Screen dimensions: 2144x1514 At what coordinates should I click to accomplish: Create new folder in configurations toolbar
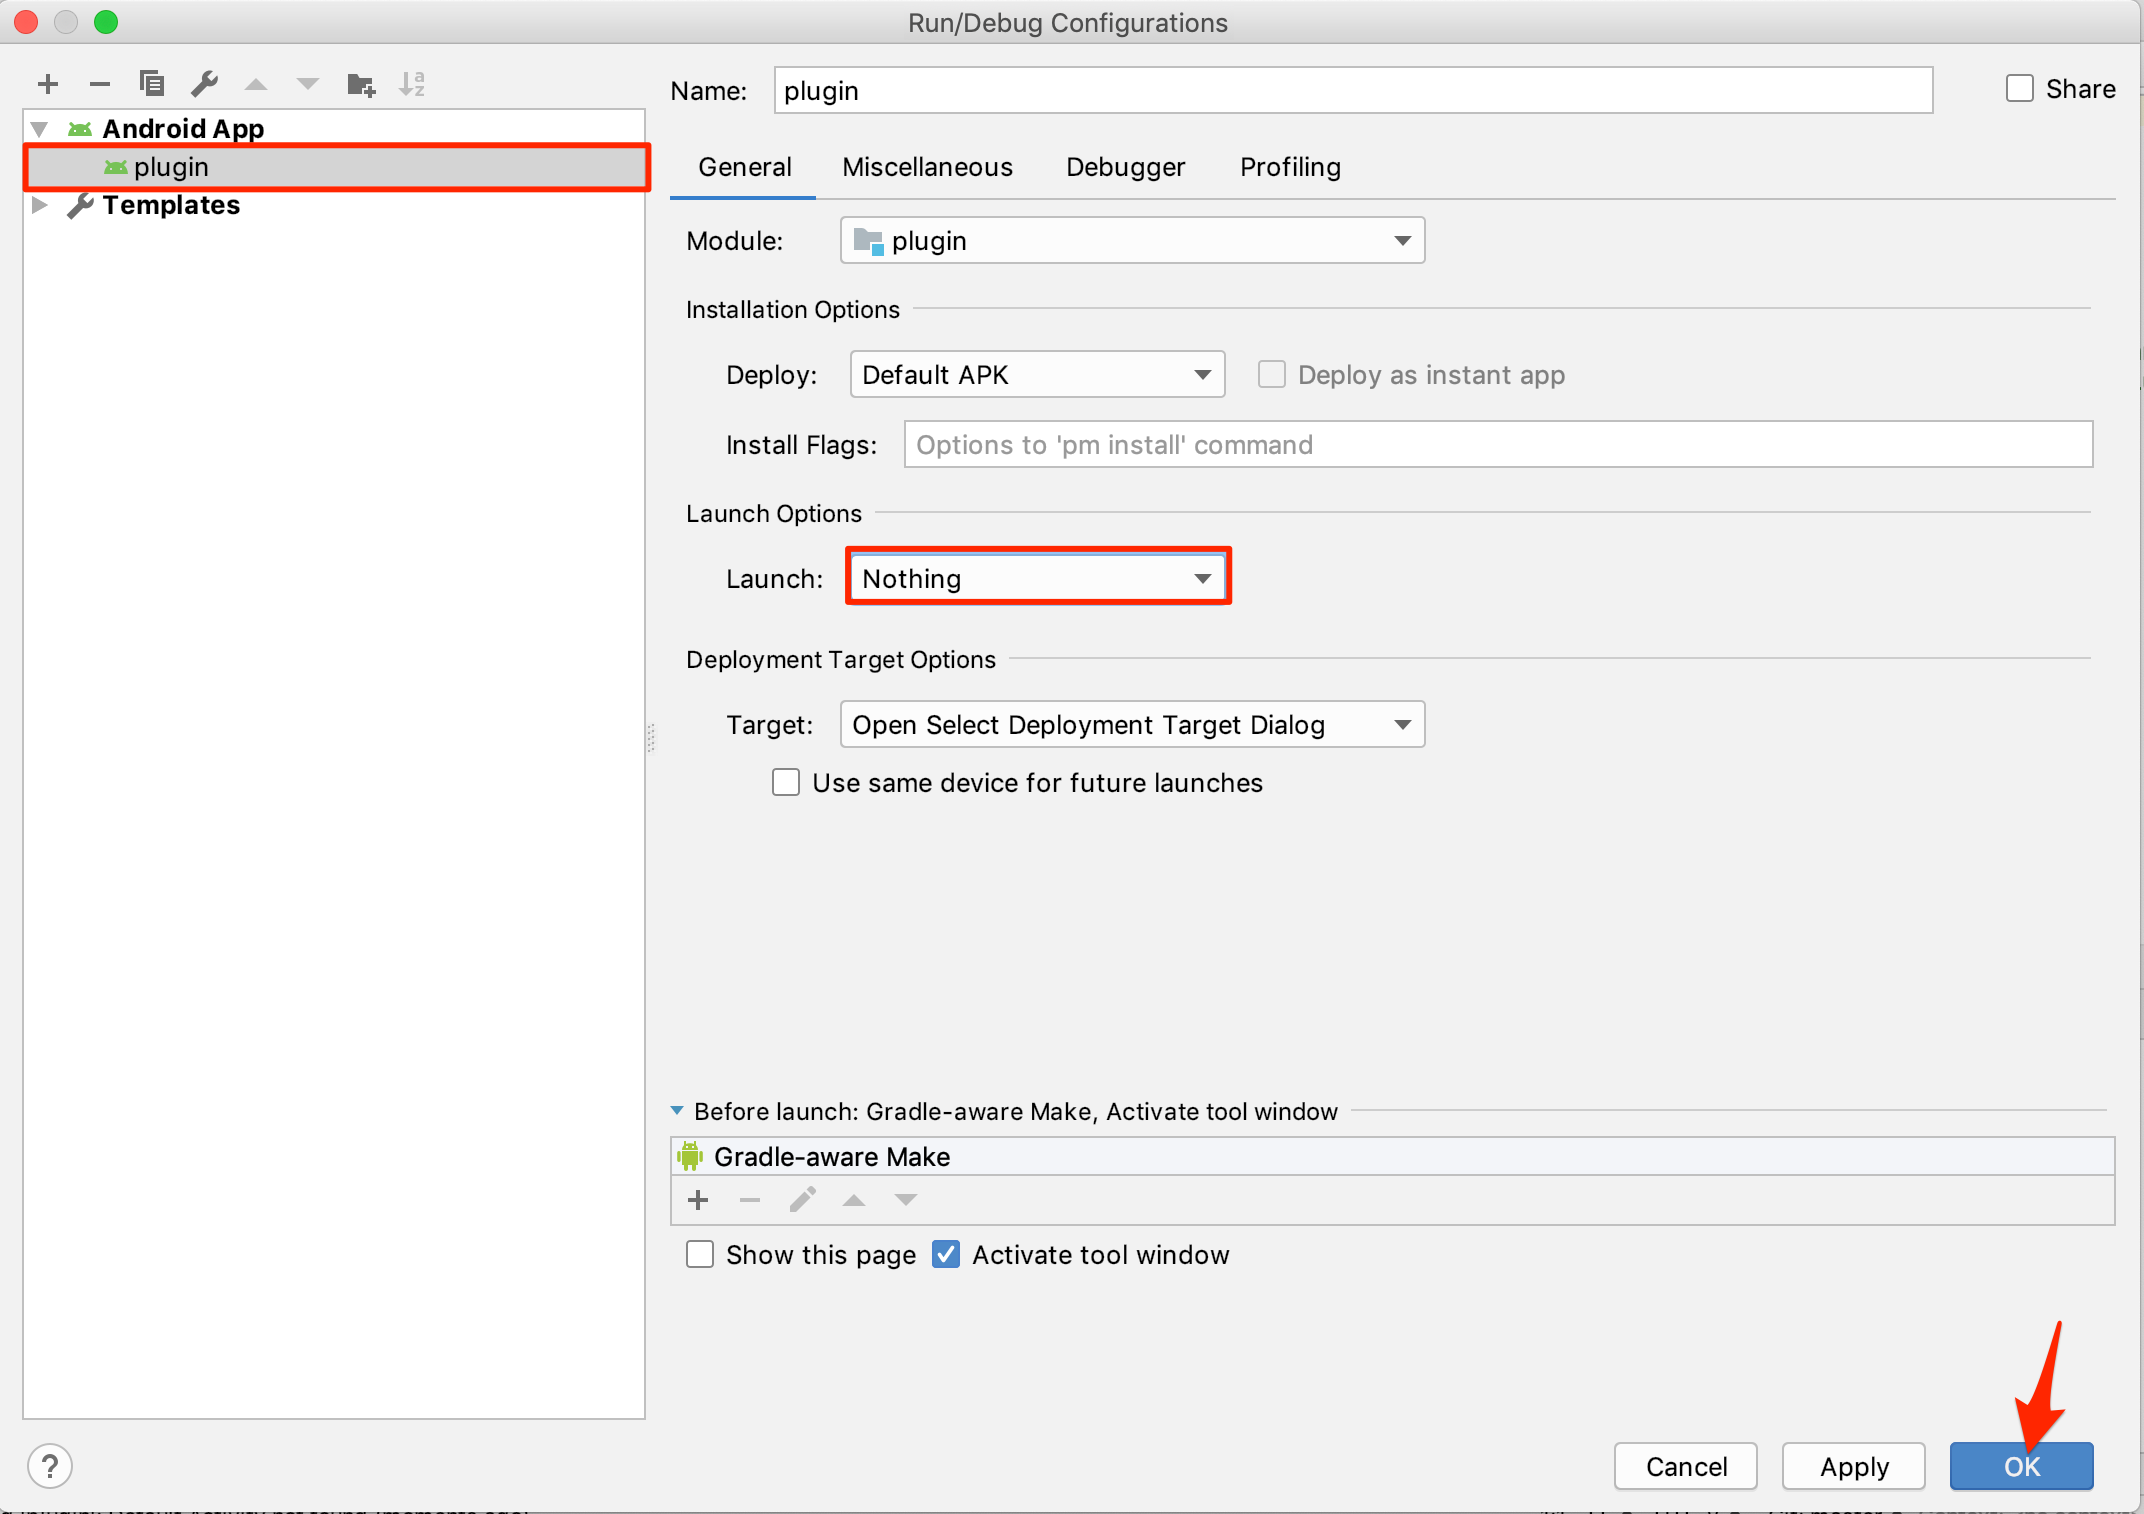[360, 84]
